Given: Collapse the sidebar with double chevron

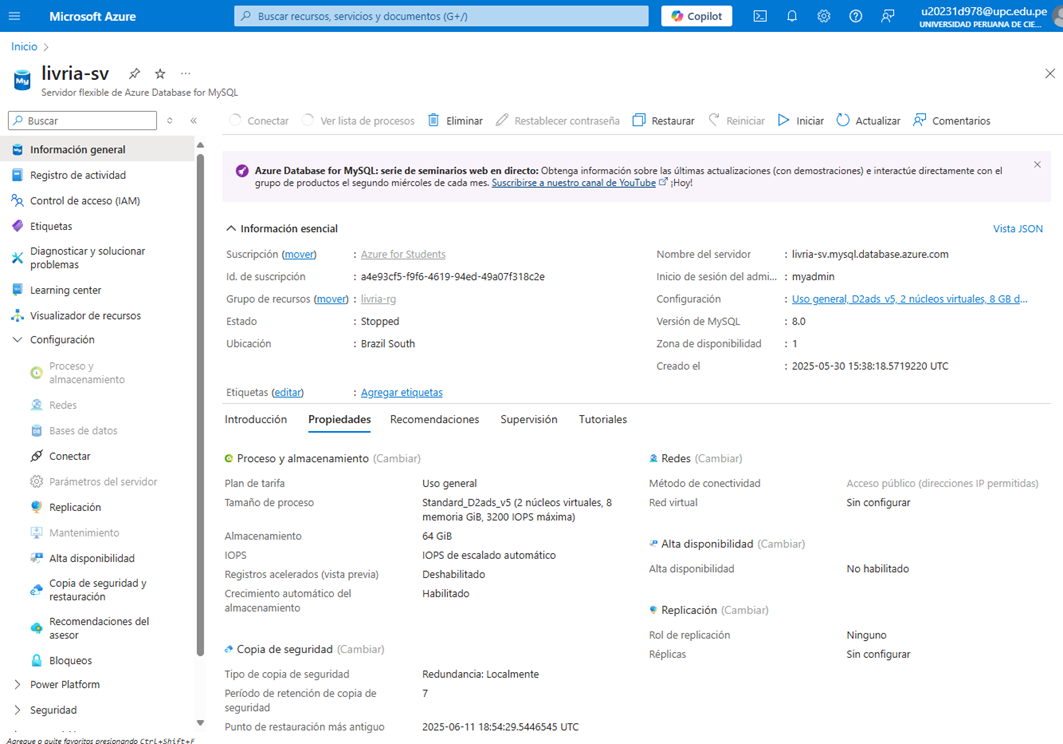Looking at the screenshot, I should point(193,121).
